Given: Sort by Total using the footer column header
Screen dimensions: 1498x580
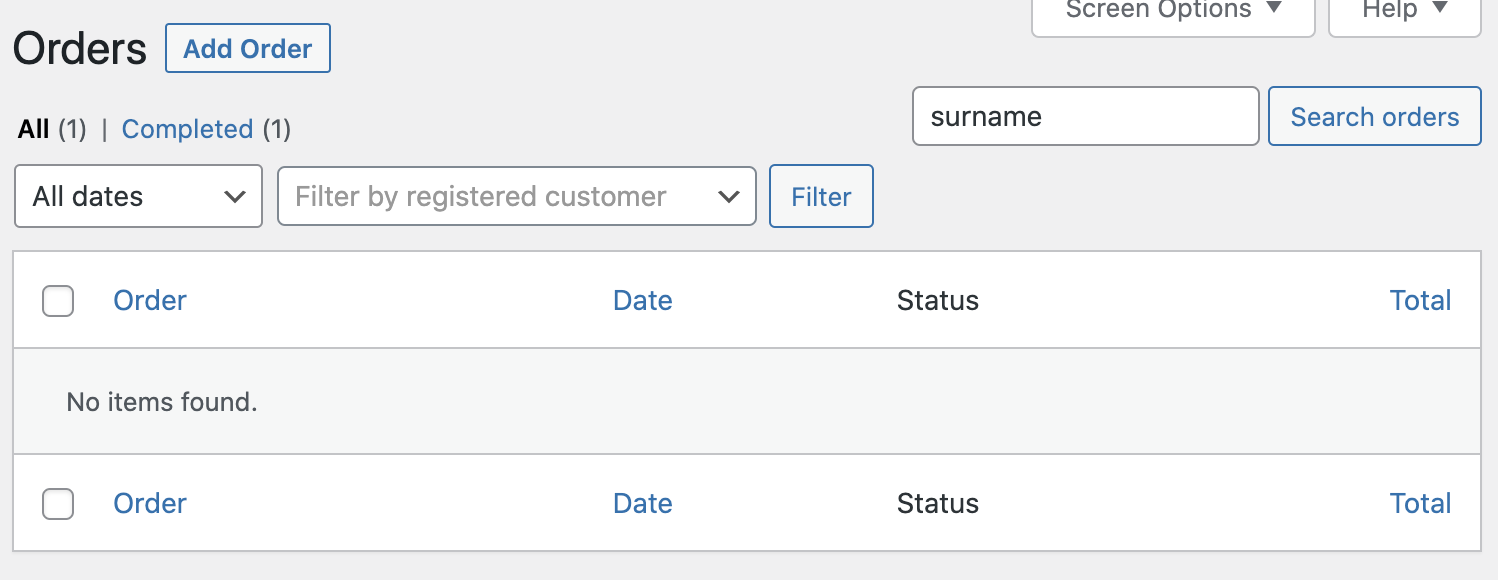Looking at the screenshot, I should click(x=1420, y=503).
